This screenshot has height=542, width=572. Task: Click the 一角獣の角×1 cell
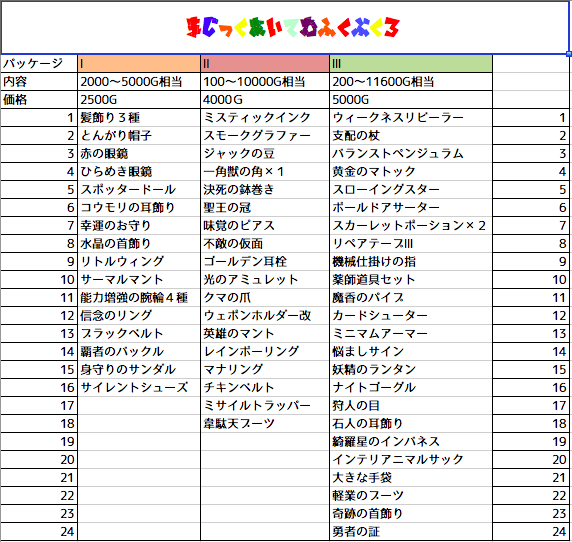[265, 171]
